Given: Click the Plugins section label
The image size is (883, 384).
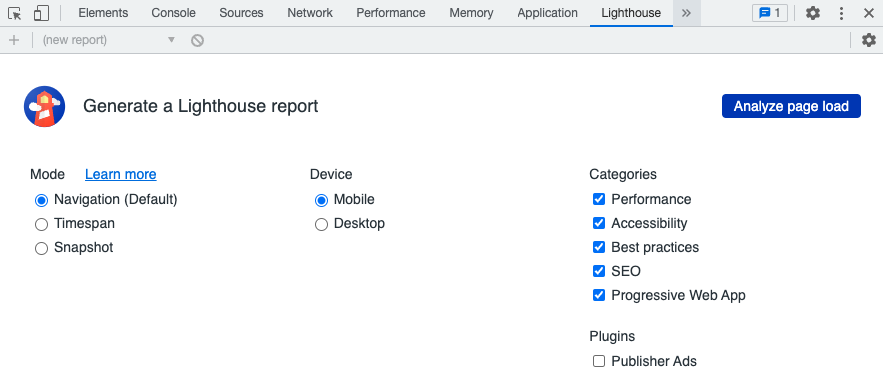Looking at the screenshot, I should click(x=612, y=336).
